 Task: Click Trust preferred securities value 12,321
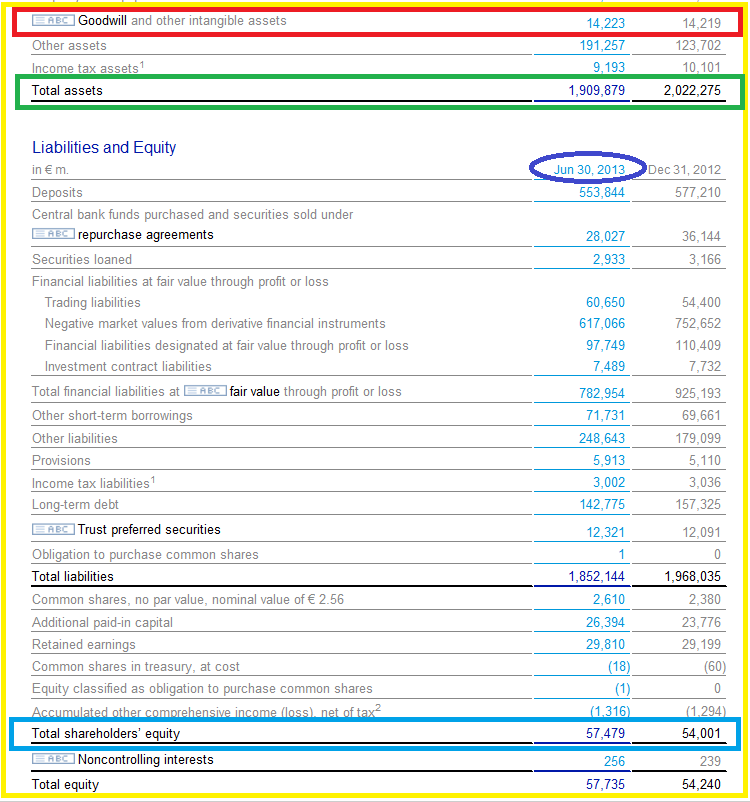pyautogui.click(x=605, y=532)
